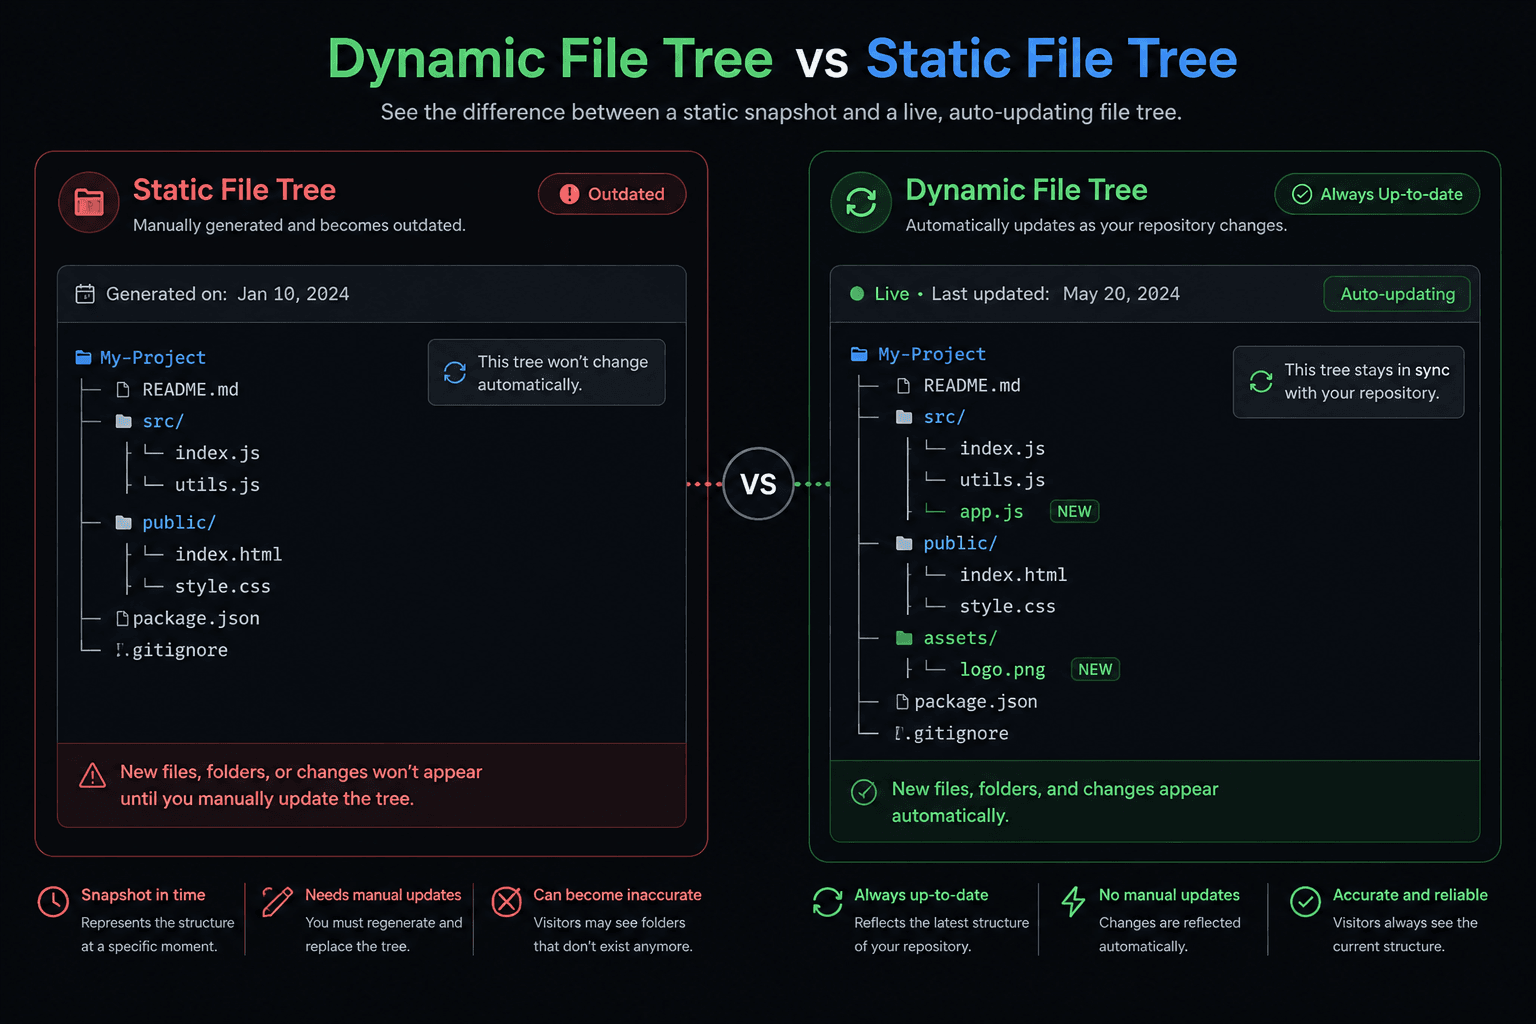Screen dimensions: 1536x1024
Task: Click the file icon beside static README.md
Action: click(123, 389)
